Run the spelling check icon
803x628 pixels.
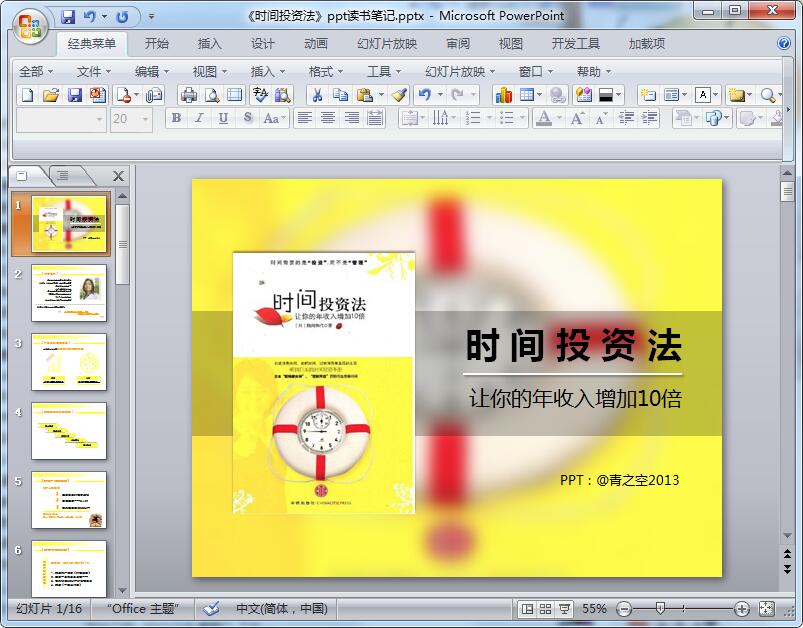click(260, 95)
